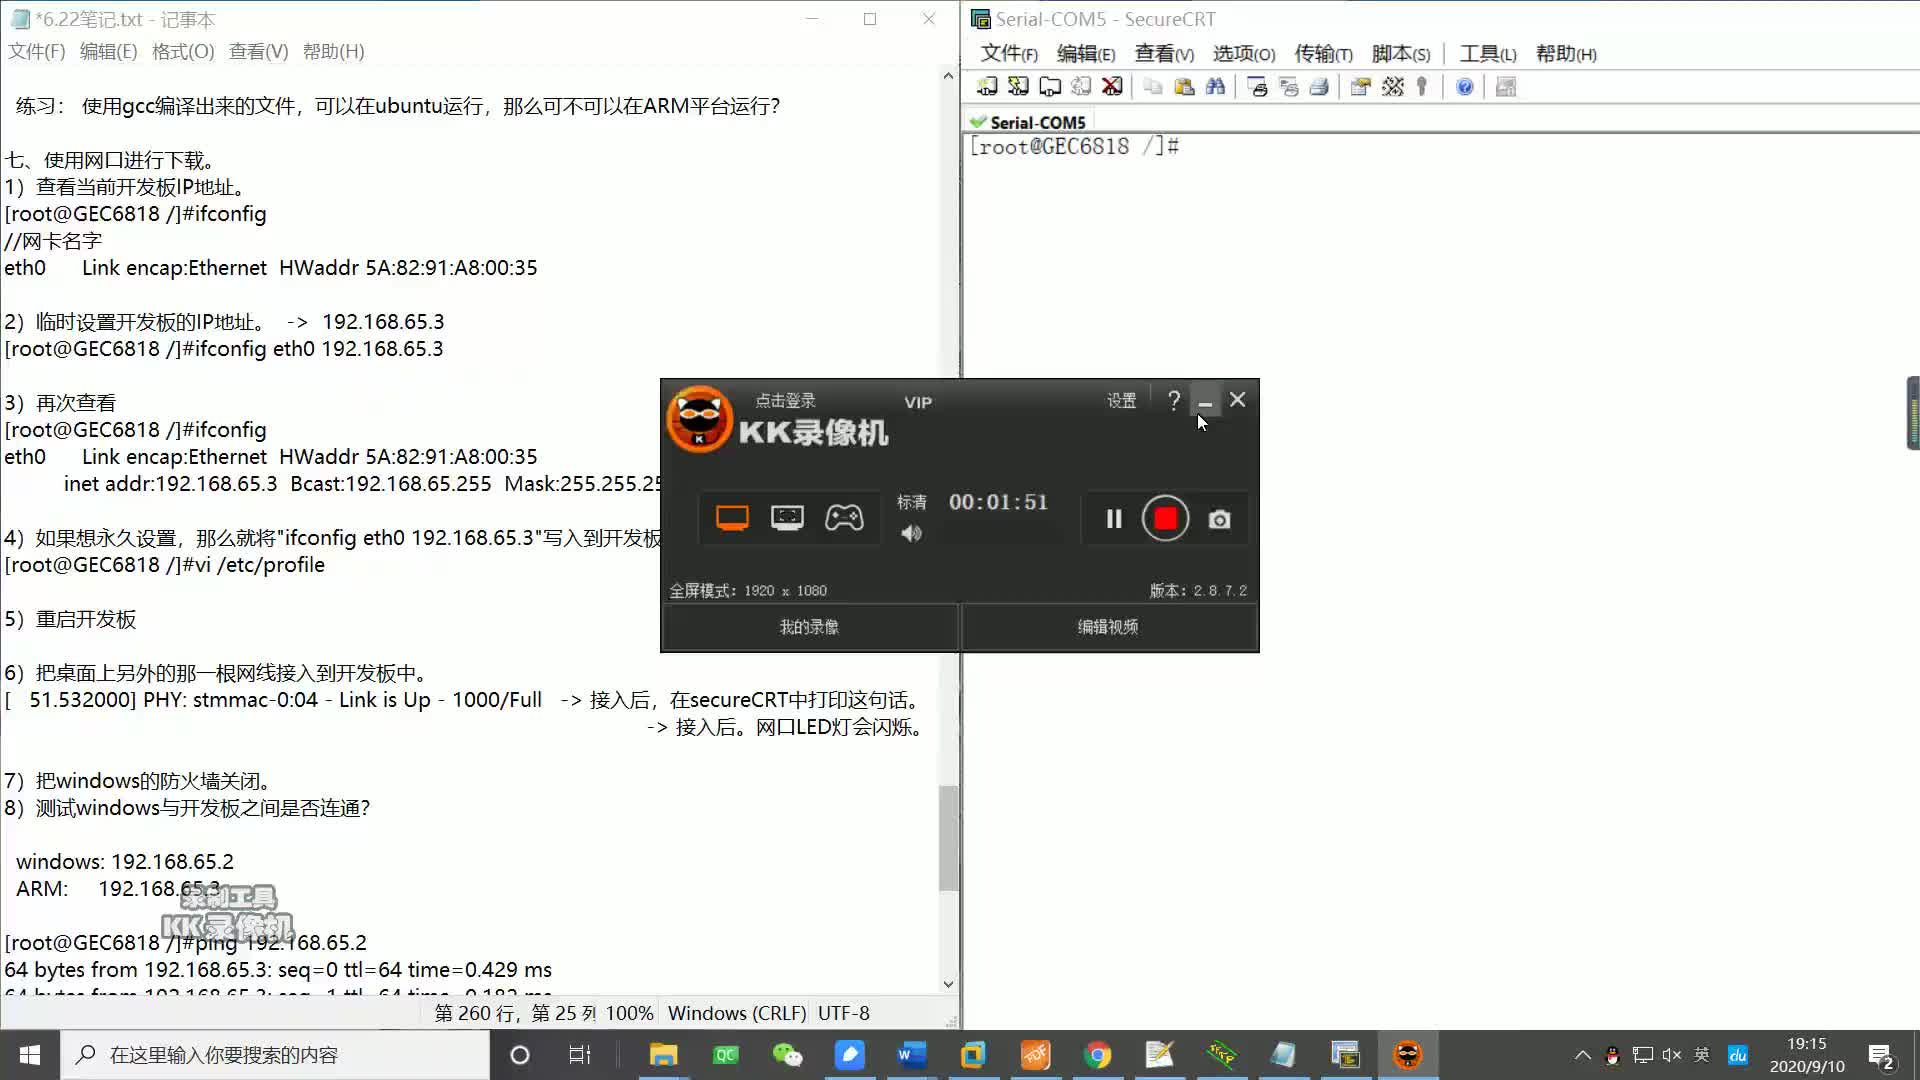The image size is (1920, 1080).
Task: Select '查看(V)' menu in Notepad
Action: coord(257,51)
